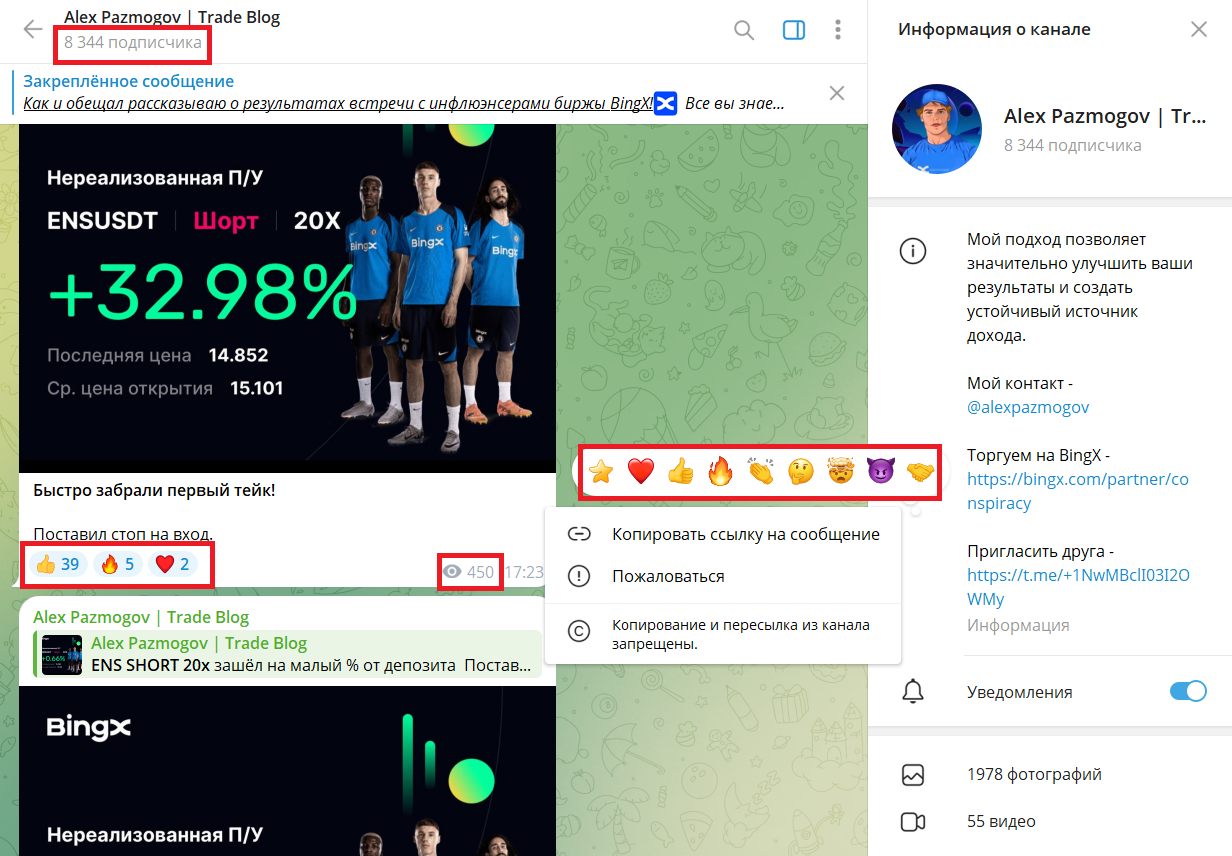1232x856 pixels.
Task: React with the star emoji
Action: click(601, 471)
